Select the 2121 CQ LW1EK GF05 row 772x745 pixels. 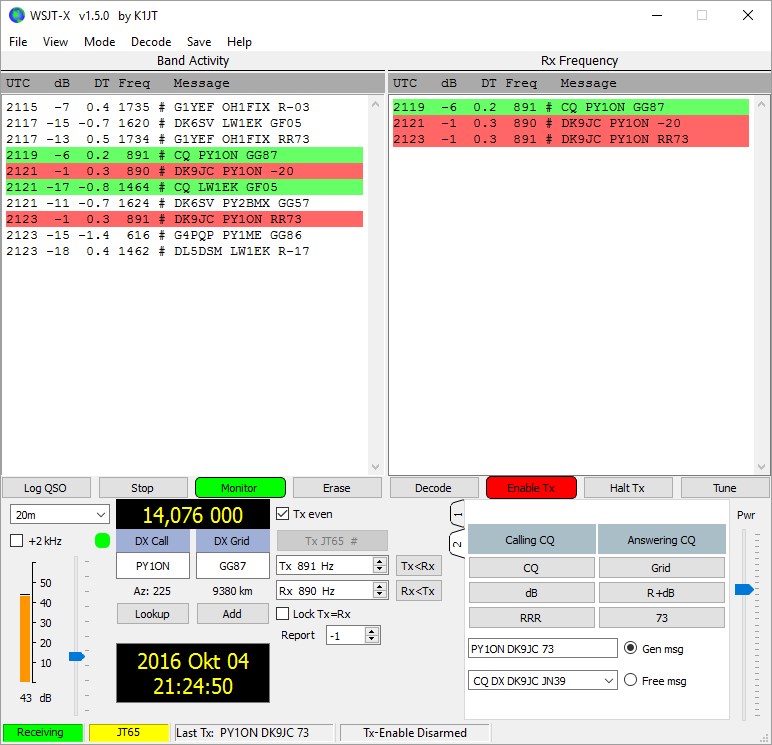coord(185,187)
